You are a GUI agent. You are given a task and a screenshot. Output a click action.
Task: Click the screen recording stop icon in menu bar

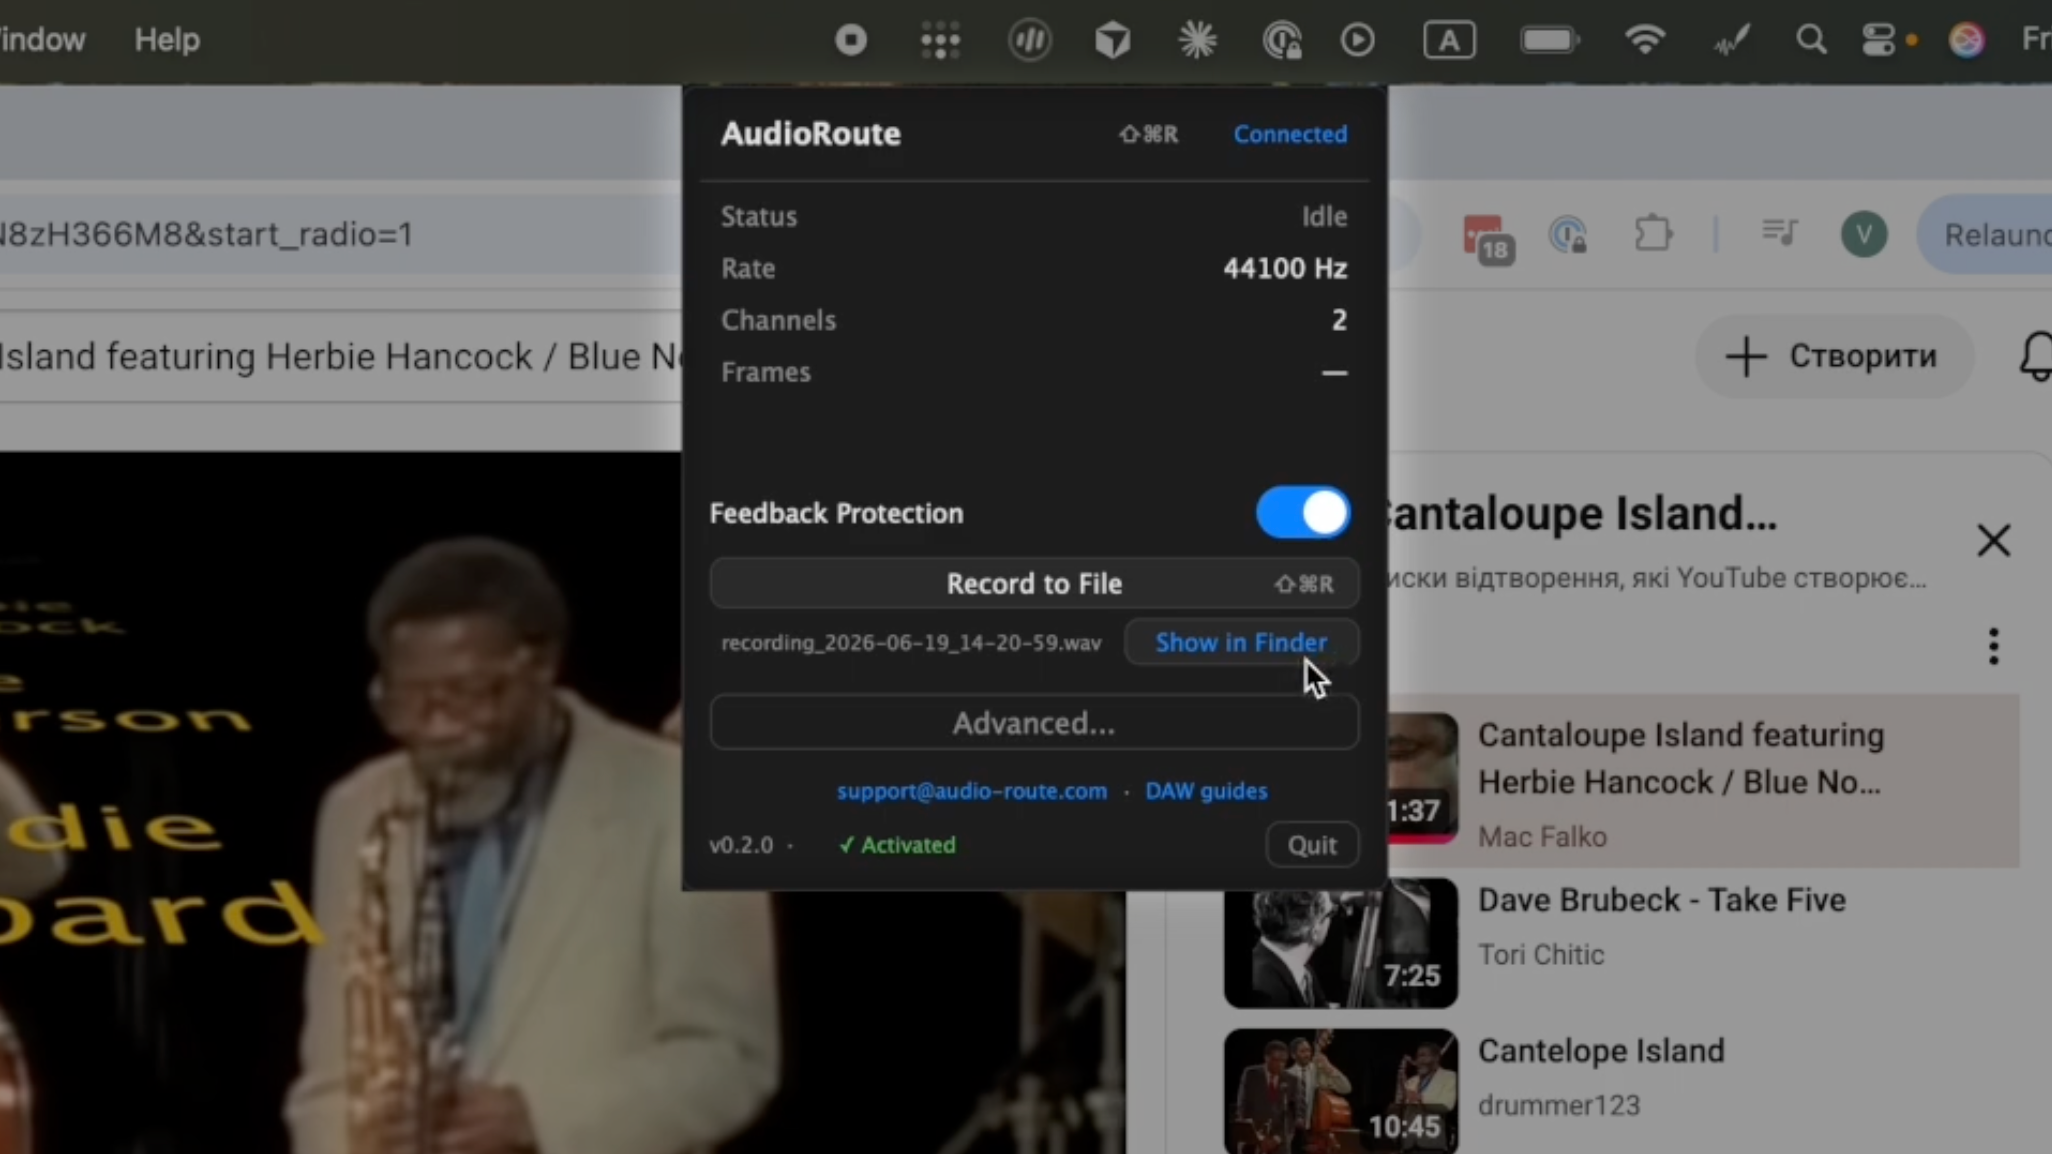pos(851,40)
